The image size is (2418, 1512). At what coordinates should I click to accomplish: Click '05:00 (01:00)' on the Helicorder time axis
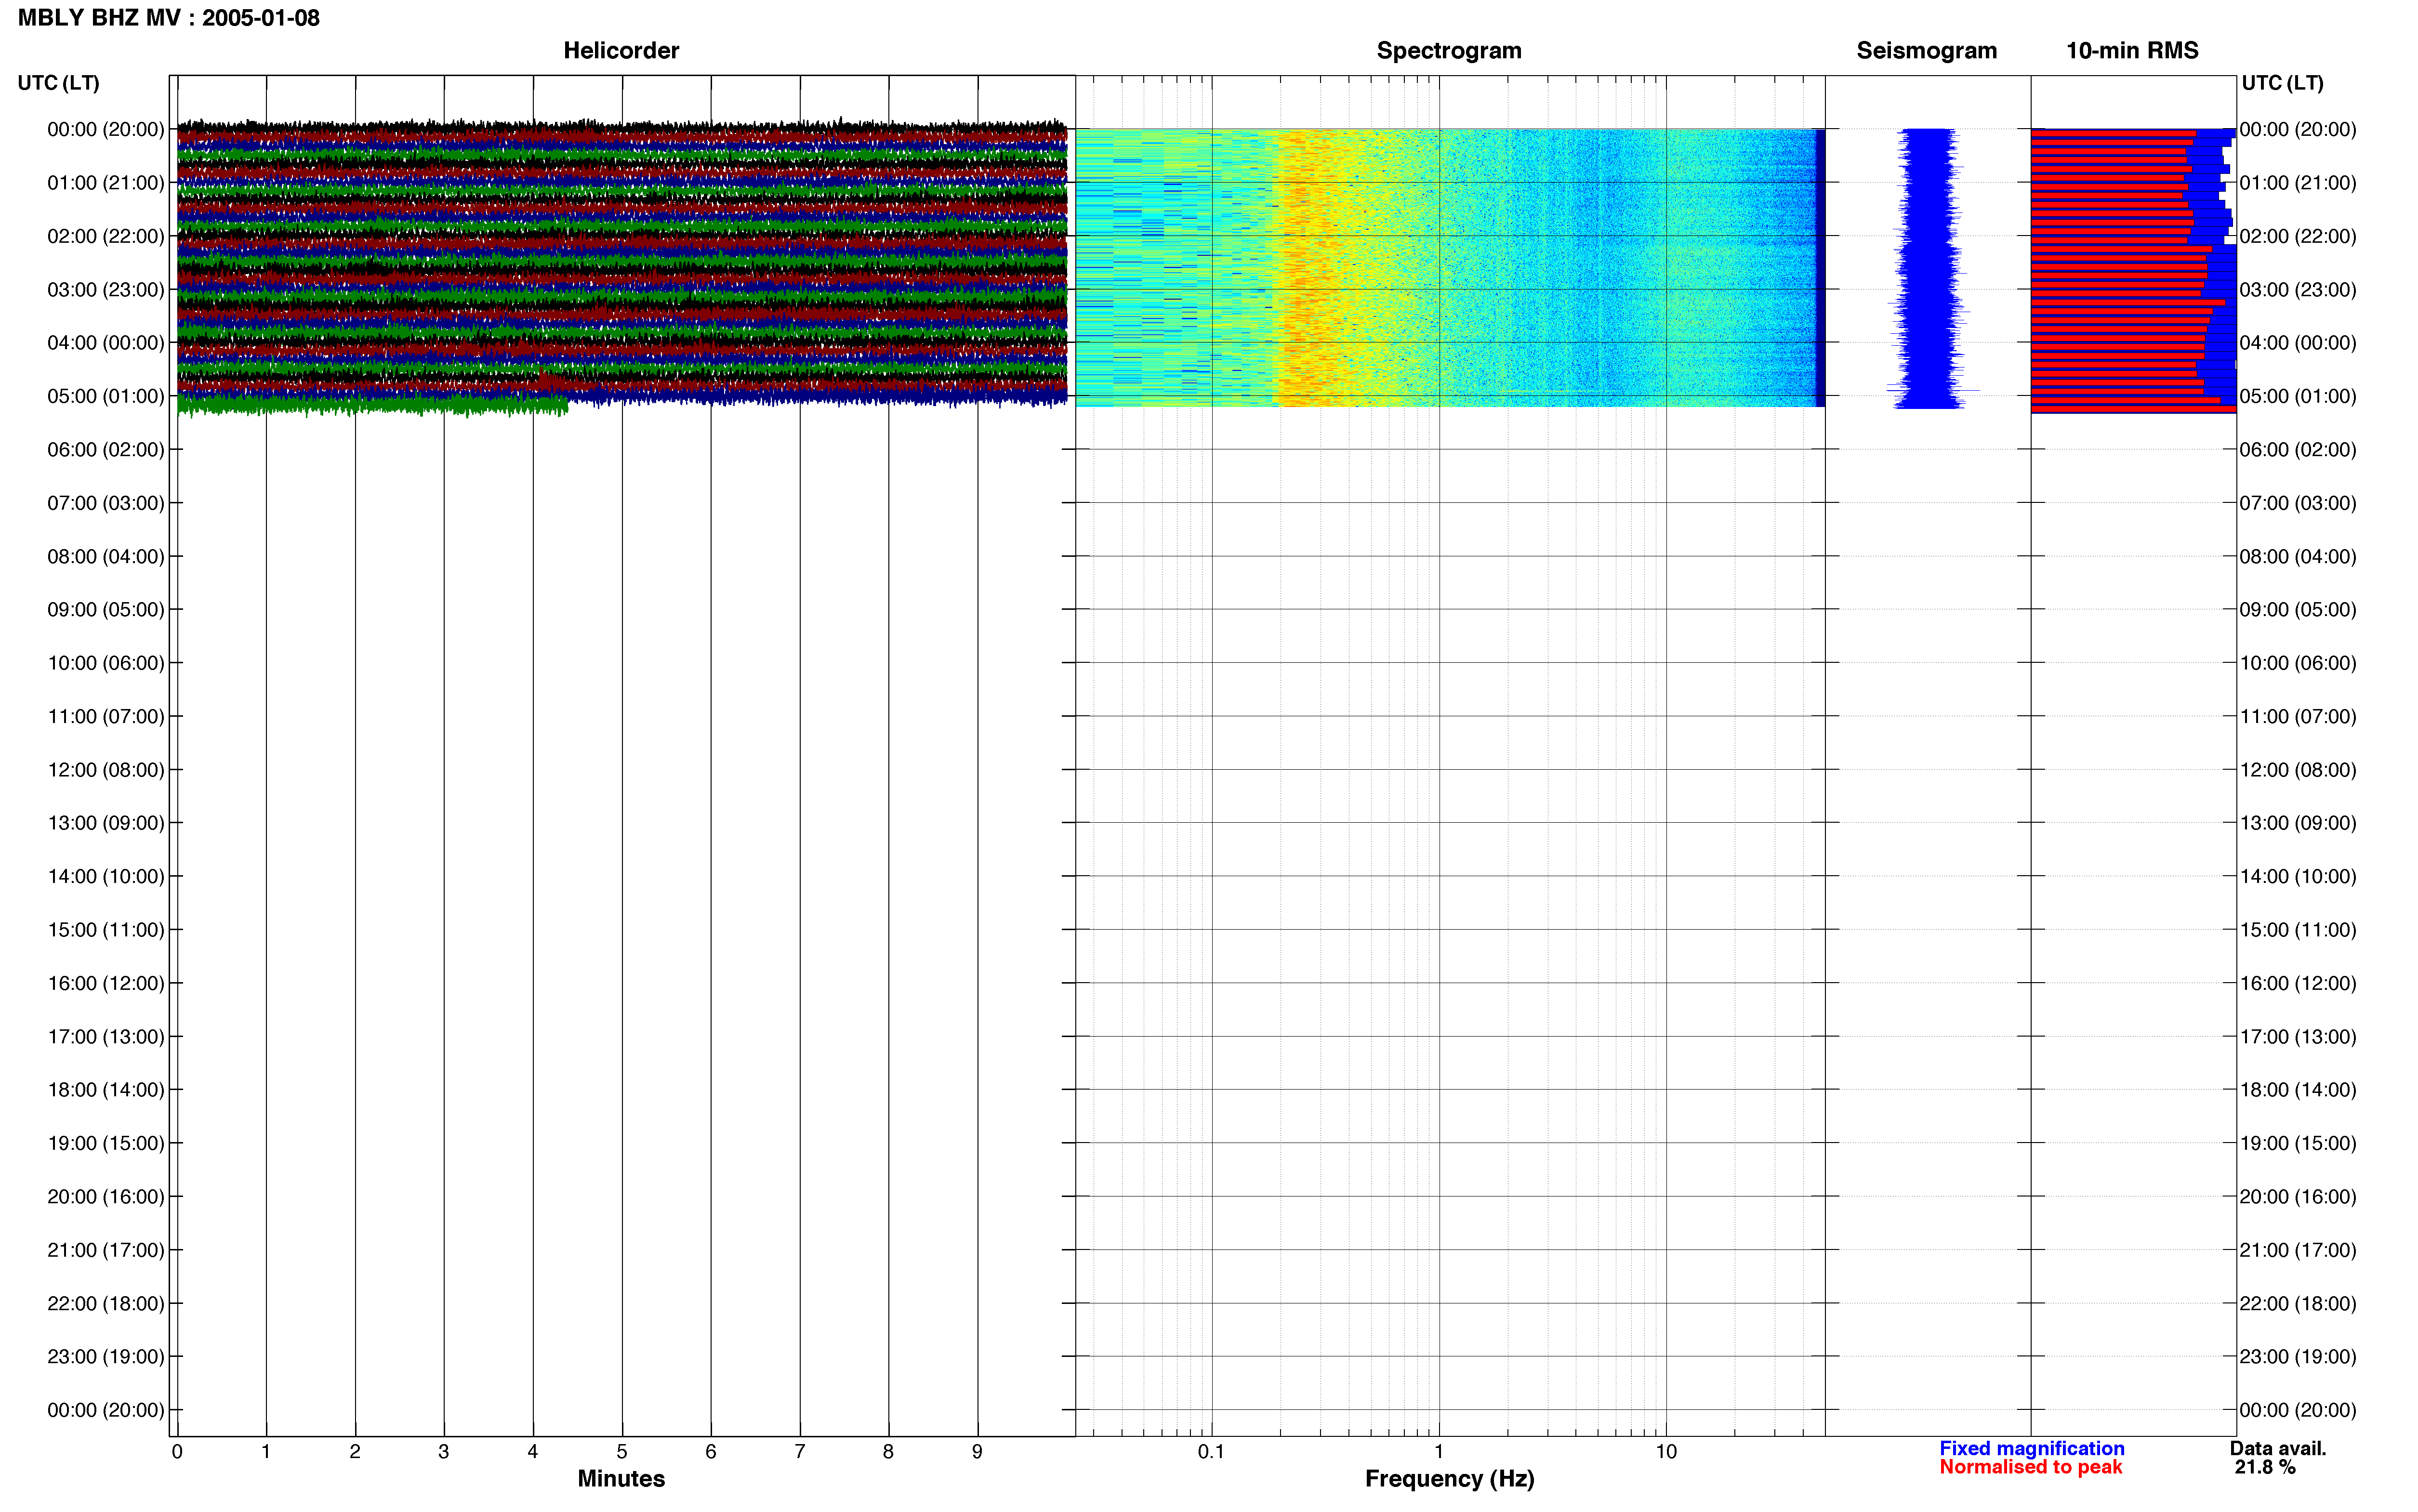click(106, 396)
